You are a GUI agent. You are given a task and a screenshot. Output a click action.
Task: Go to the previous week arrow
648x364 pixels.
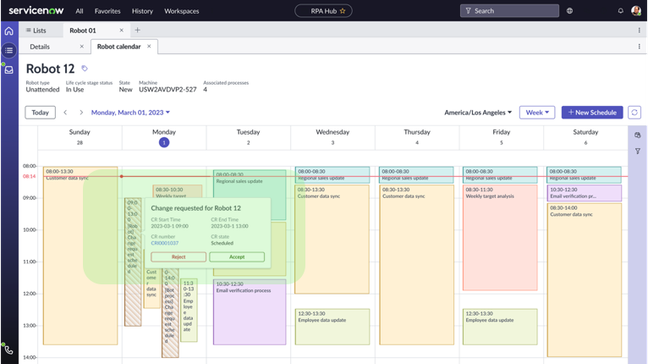[65, 112]
